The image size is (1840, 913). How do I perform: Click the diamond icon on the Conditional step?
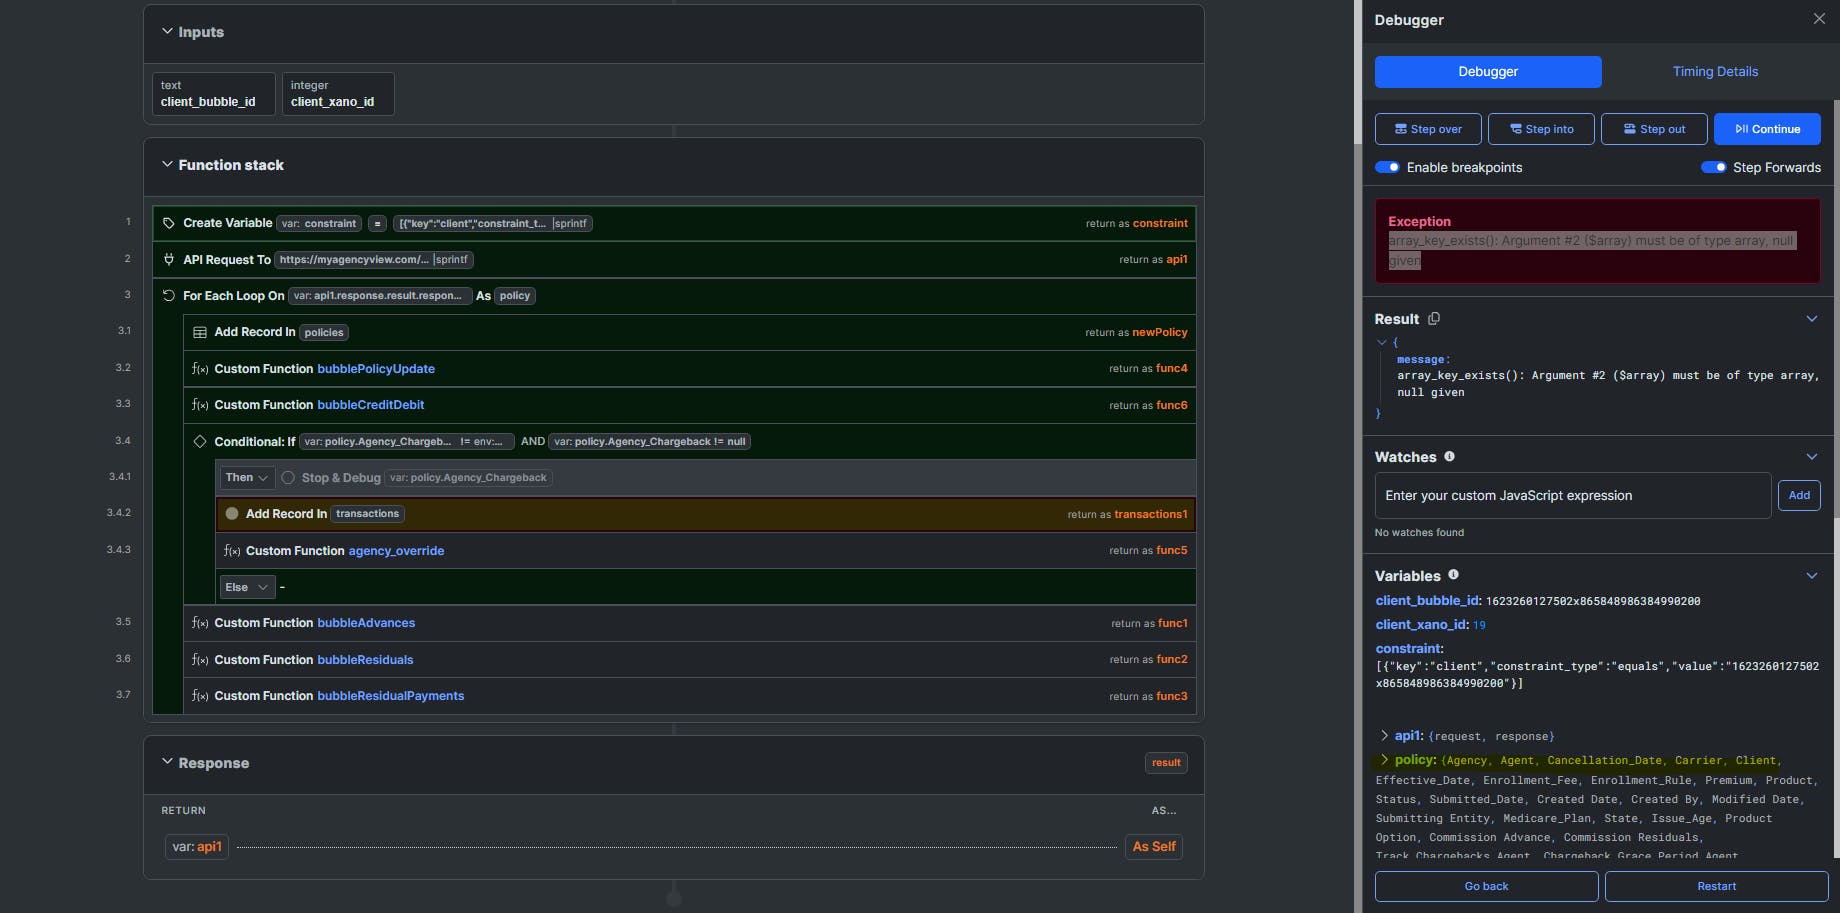click(200, 441)
